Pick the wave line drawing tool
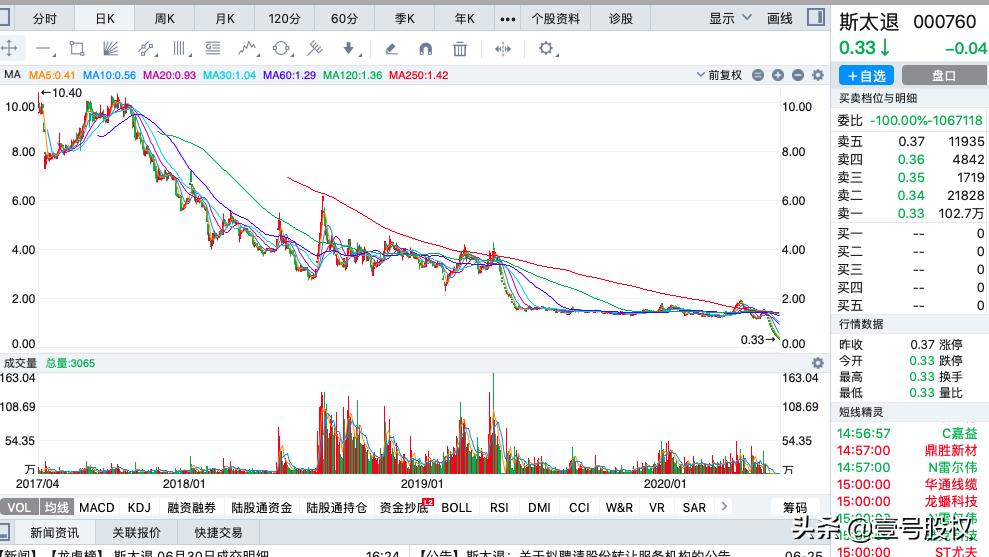Screen dimensions: 989x557 click(248, 48)
